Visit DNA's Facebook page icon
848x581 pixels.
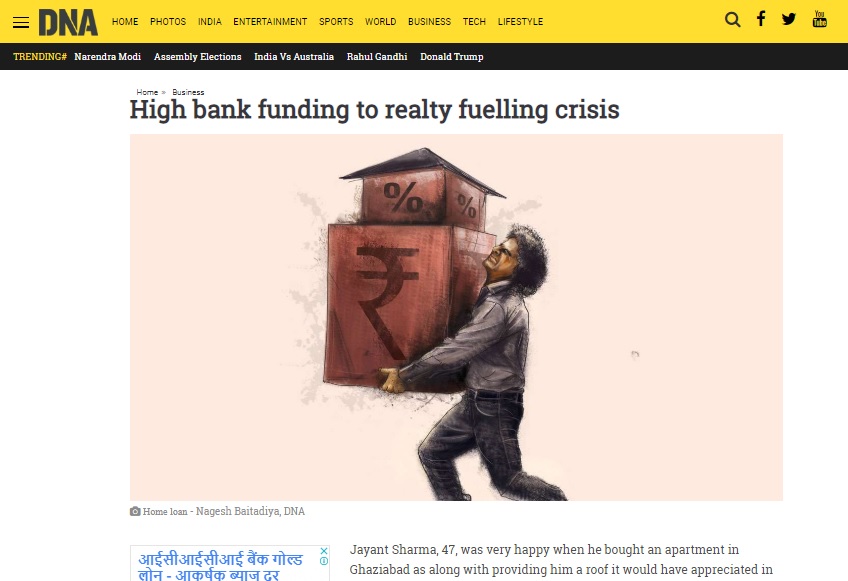click(761, 19)
